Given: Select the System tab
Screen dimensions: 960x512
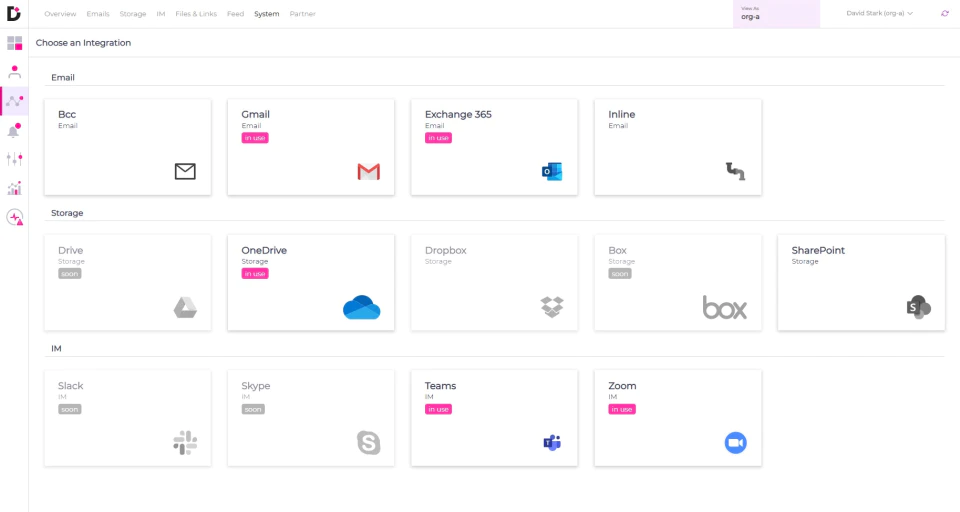Looking at the screenshot, I should [266, 13].
